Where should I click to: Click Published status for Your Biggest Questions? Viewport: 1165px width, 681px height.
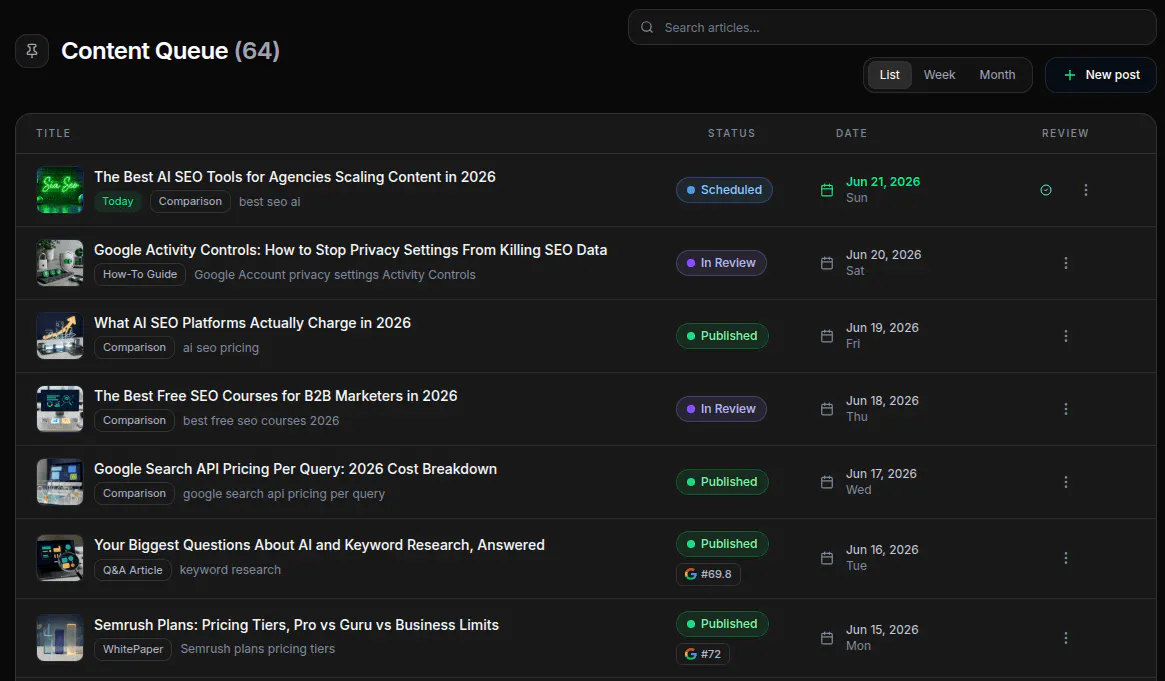coord(721,544)
